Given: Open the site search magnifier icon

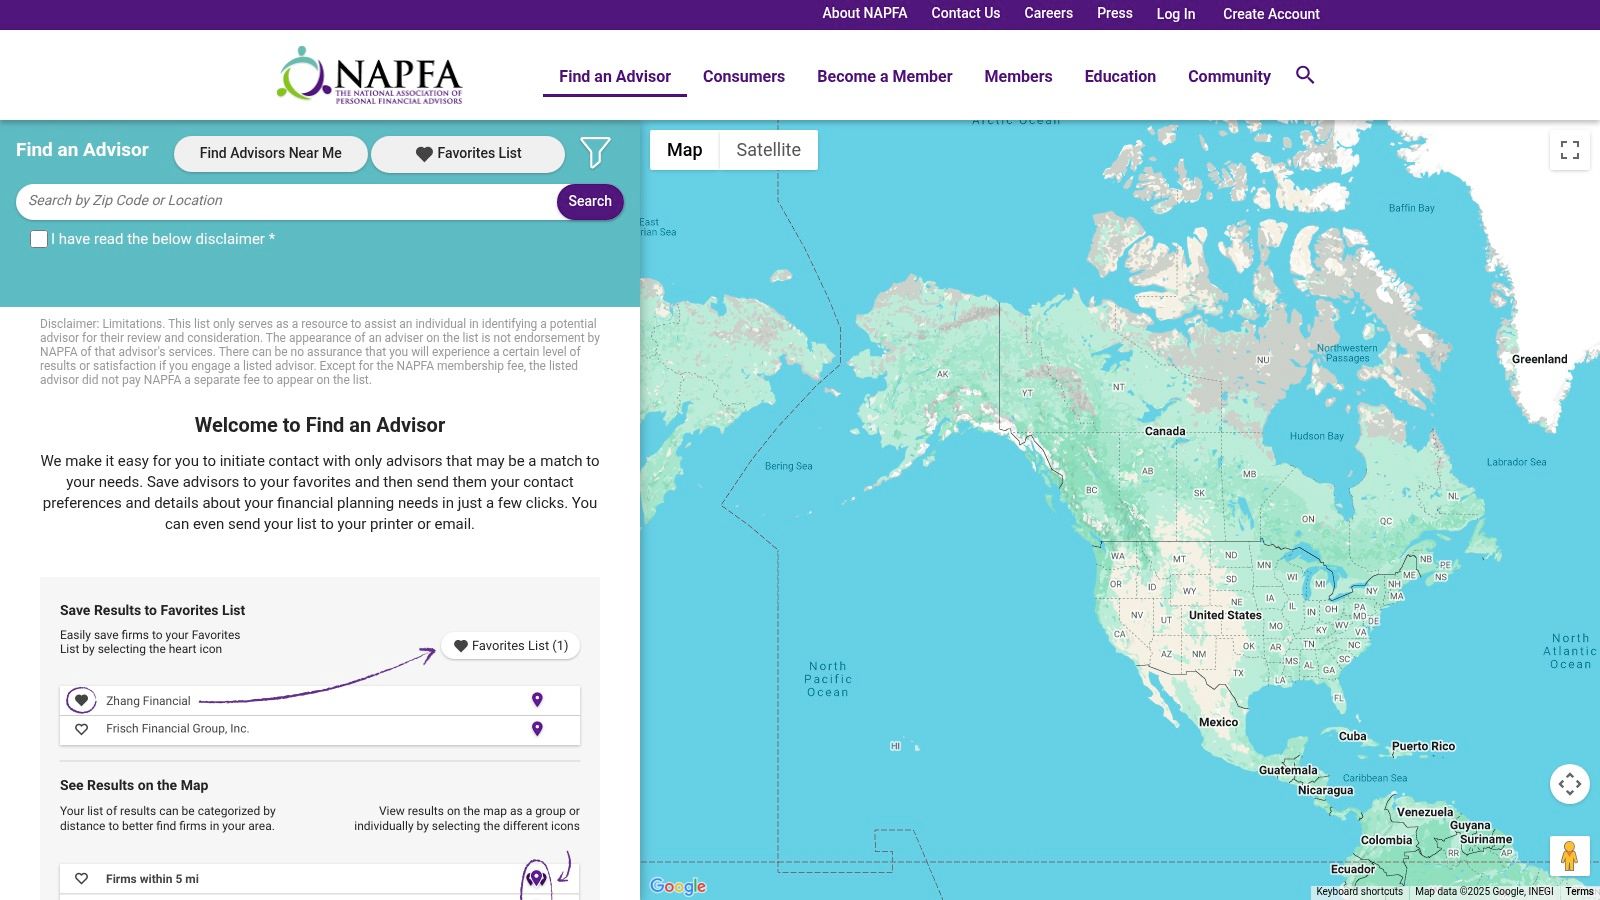Looking at the screenshot, I should tap(1305, 75).
